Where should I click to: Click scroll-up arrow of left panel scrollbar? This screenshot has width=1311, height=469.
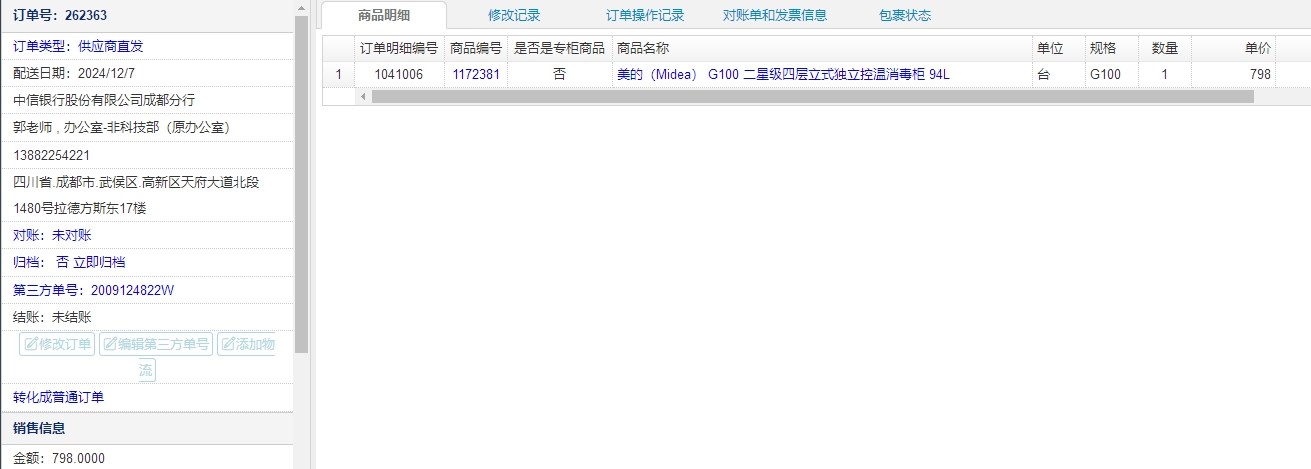tap(302, 8)
